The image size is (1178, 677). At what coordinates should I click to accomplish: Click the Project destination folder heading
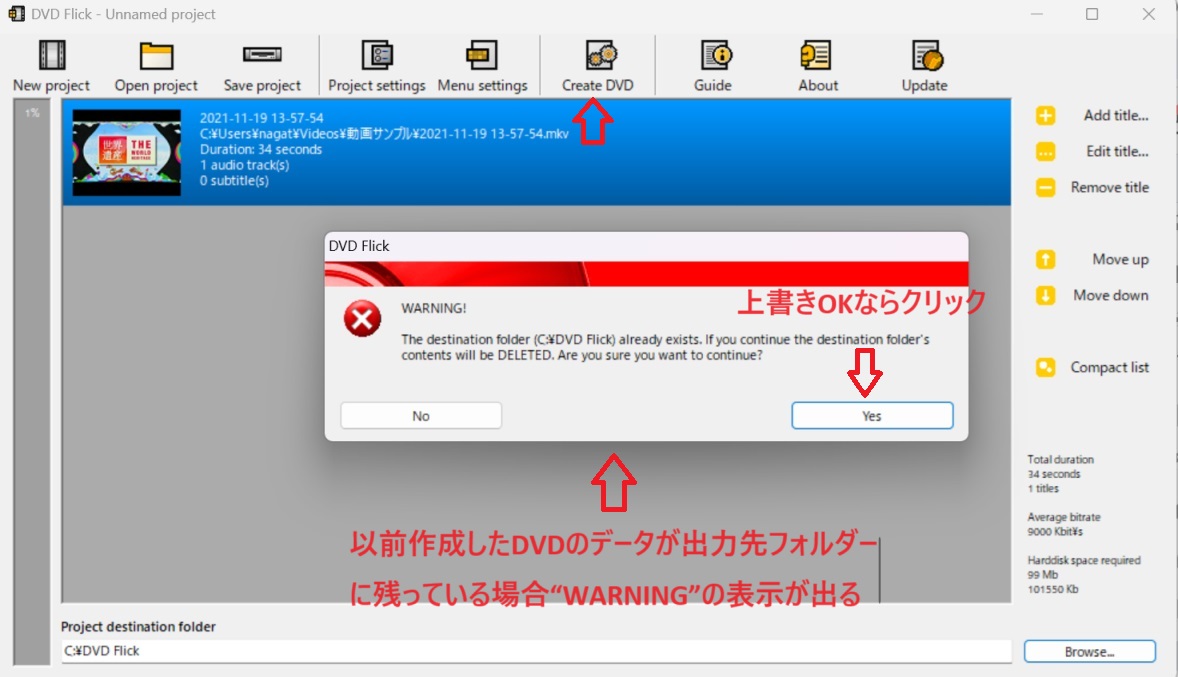pyautogui.click(x=138, y=627)
